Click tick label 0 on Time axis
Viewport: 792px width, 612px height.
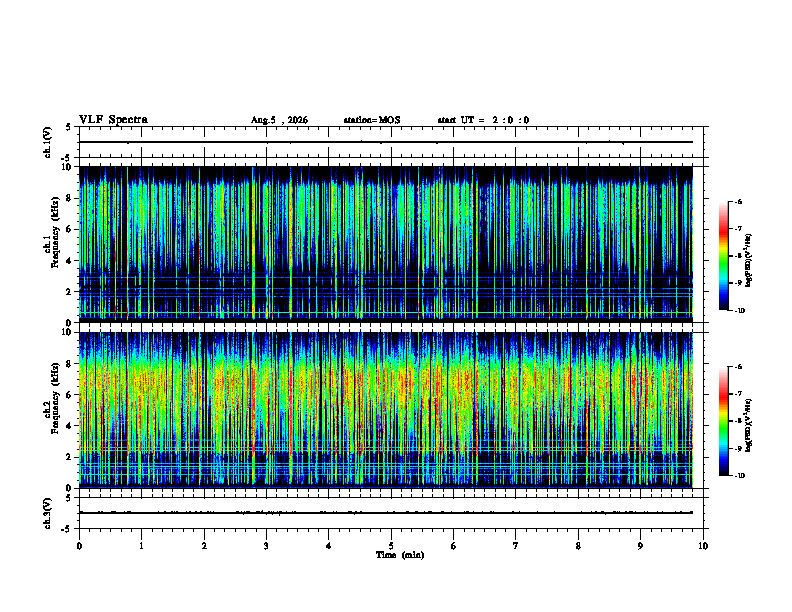(x=79, y=546)
